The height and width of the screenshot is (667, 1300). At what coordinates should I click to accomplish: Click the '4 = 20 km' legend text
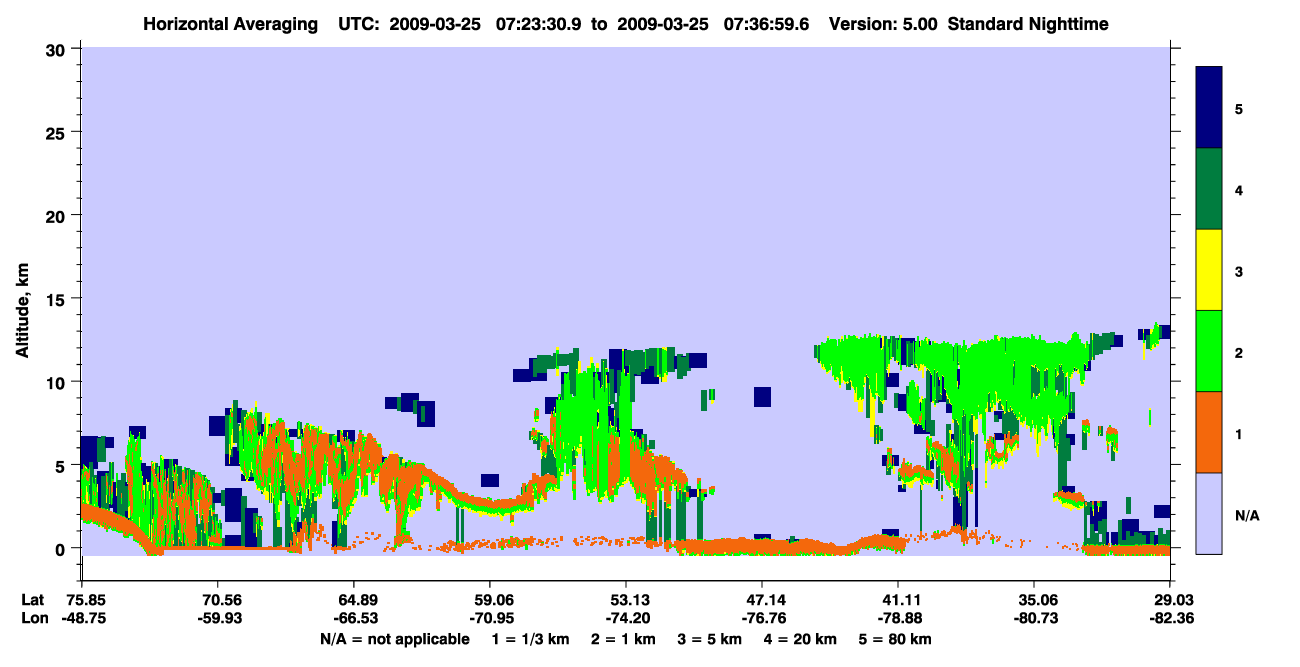[x=799, y=638]
